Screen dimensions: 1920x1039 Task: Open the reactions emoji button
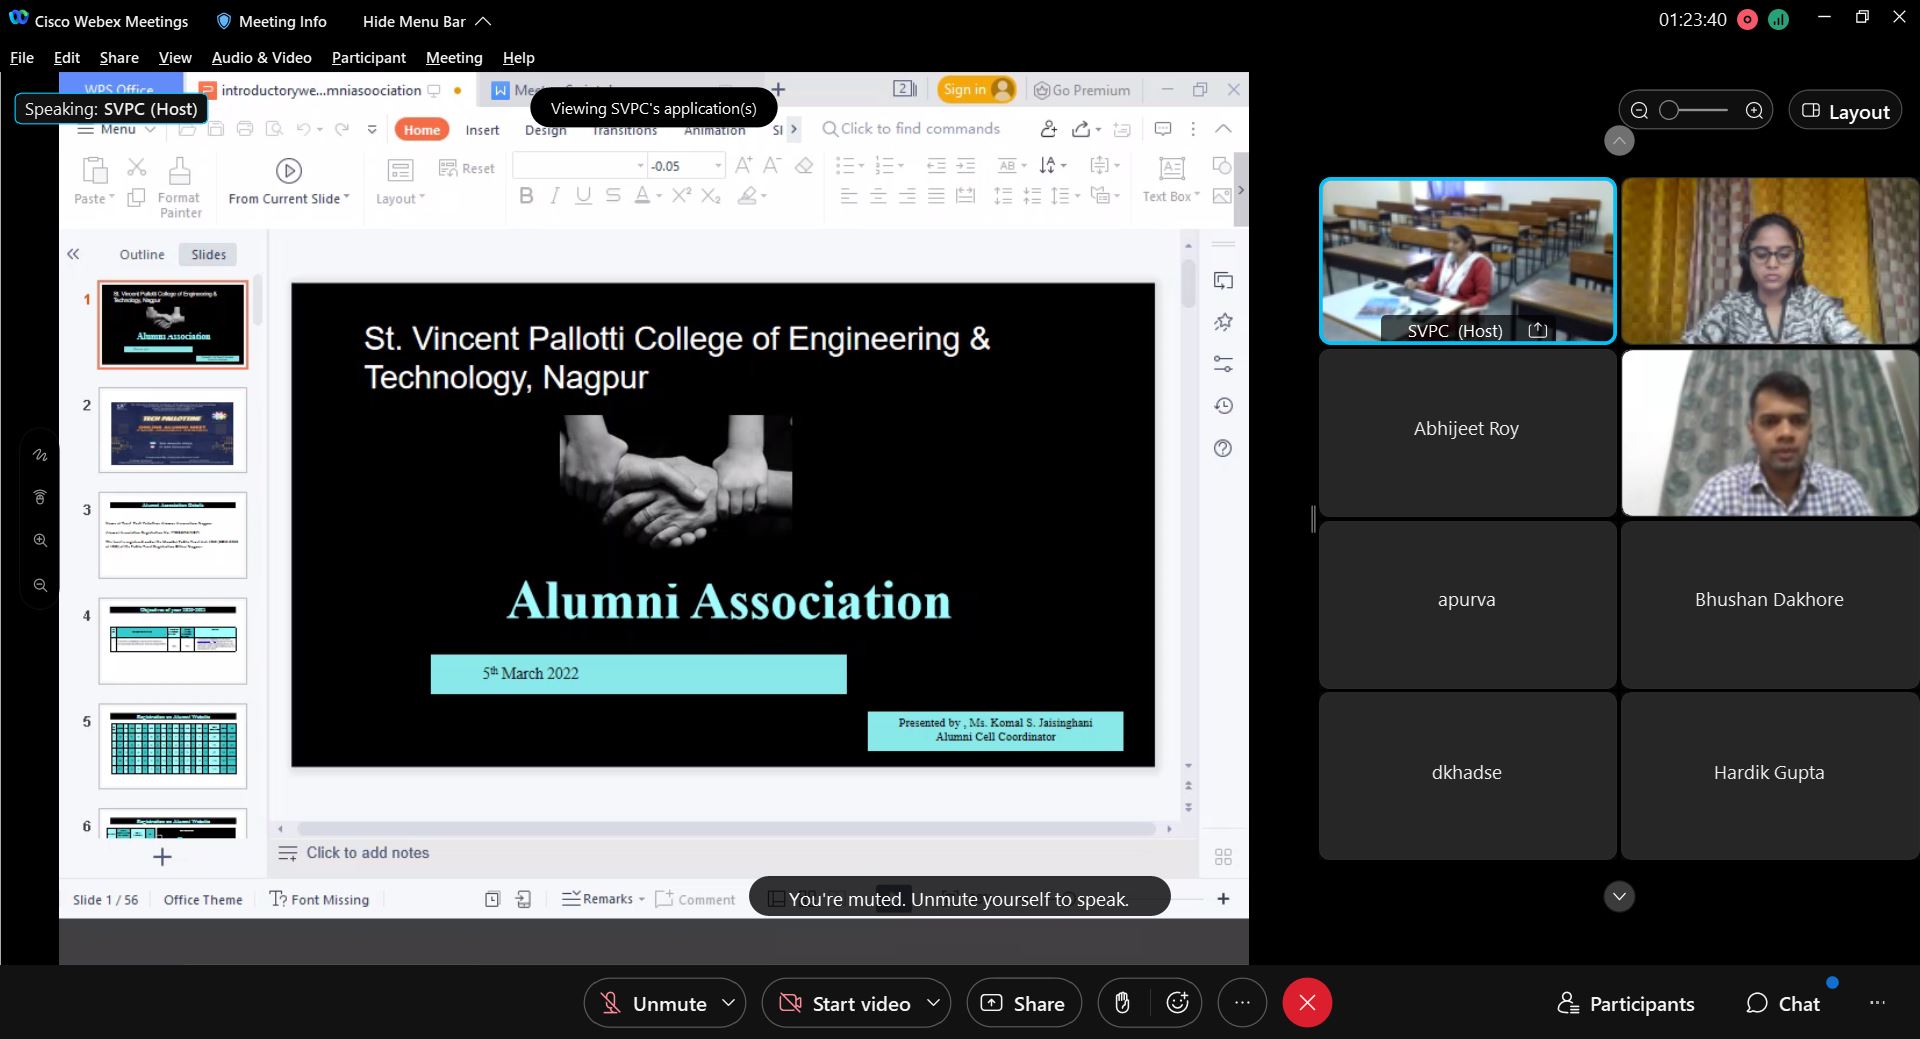[1177, 1003]
